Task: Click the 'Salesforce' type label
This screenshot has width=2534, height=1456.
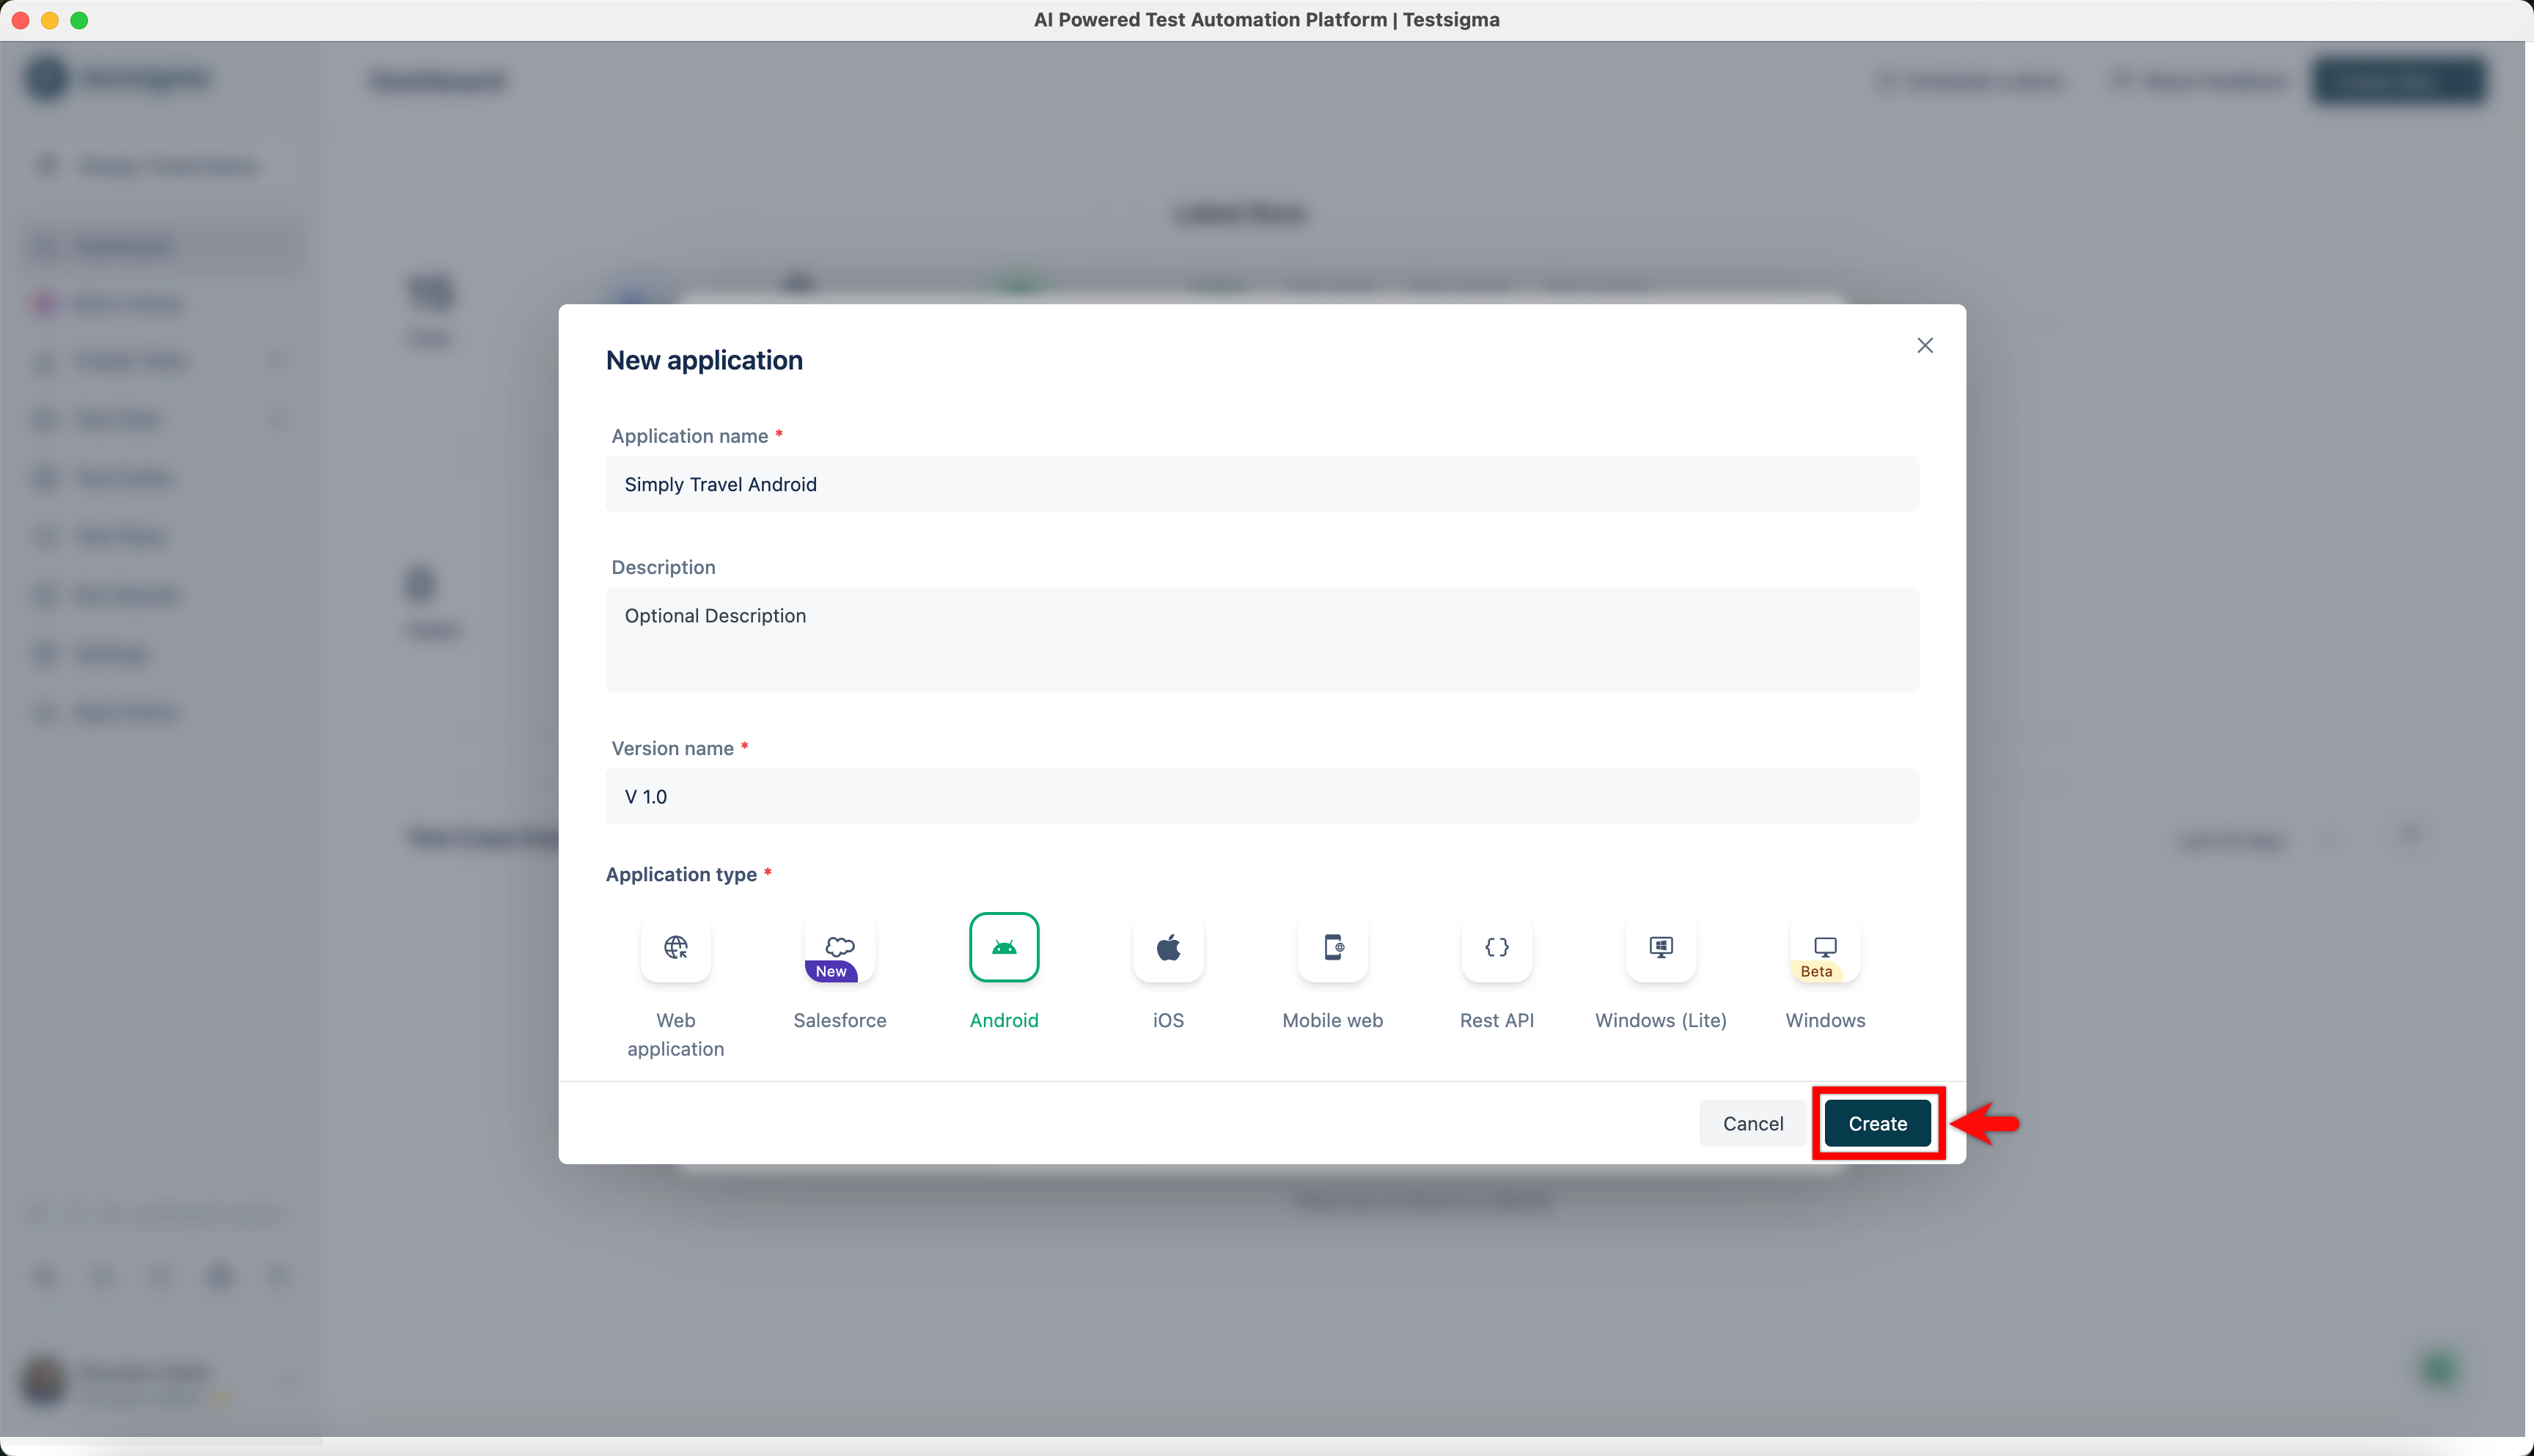Action: (840, 1020)
